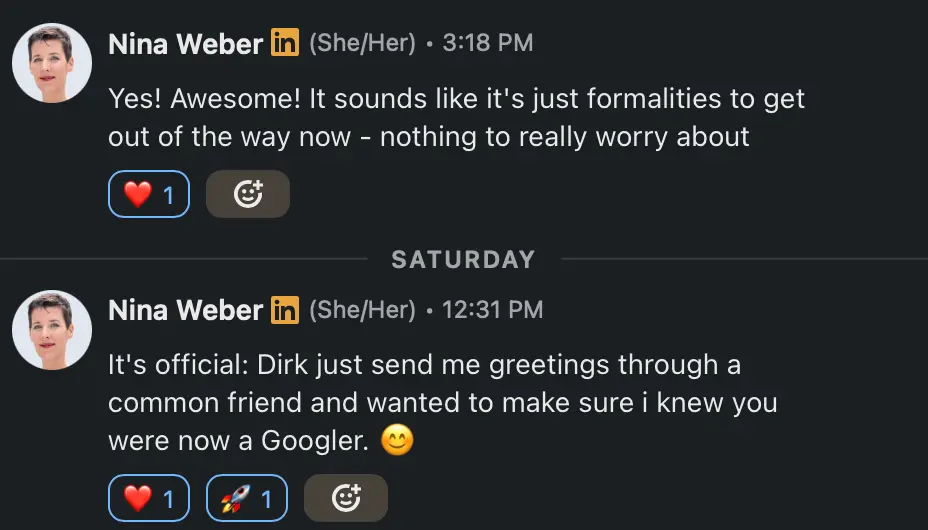The width and height of the screenshot is (928, 530).
Task: Click the 12:31 PM timestamp
Action: click(492, 311)
